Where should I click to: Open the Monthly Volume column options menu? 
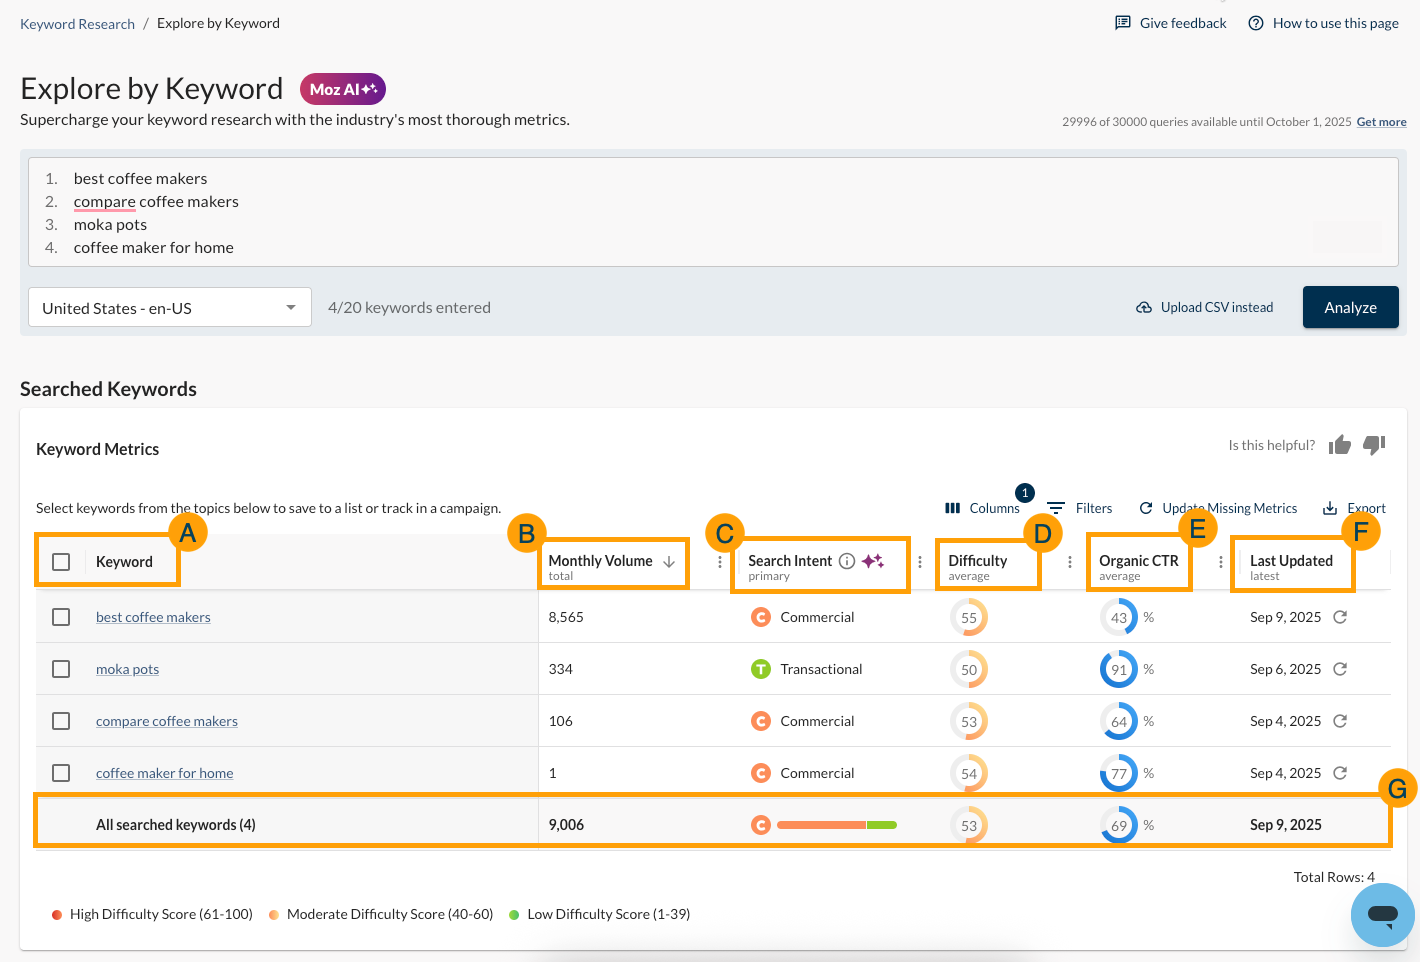coord(719,562)
